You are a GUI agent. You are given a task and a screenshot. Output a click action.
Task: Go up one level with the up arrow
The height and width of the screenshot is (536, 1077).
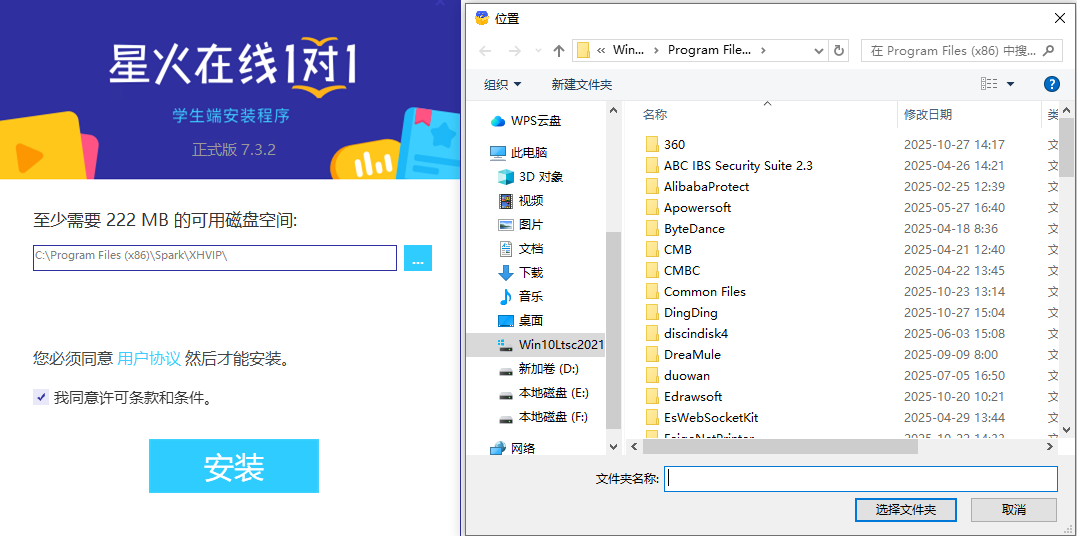point(558,51)
